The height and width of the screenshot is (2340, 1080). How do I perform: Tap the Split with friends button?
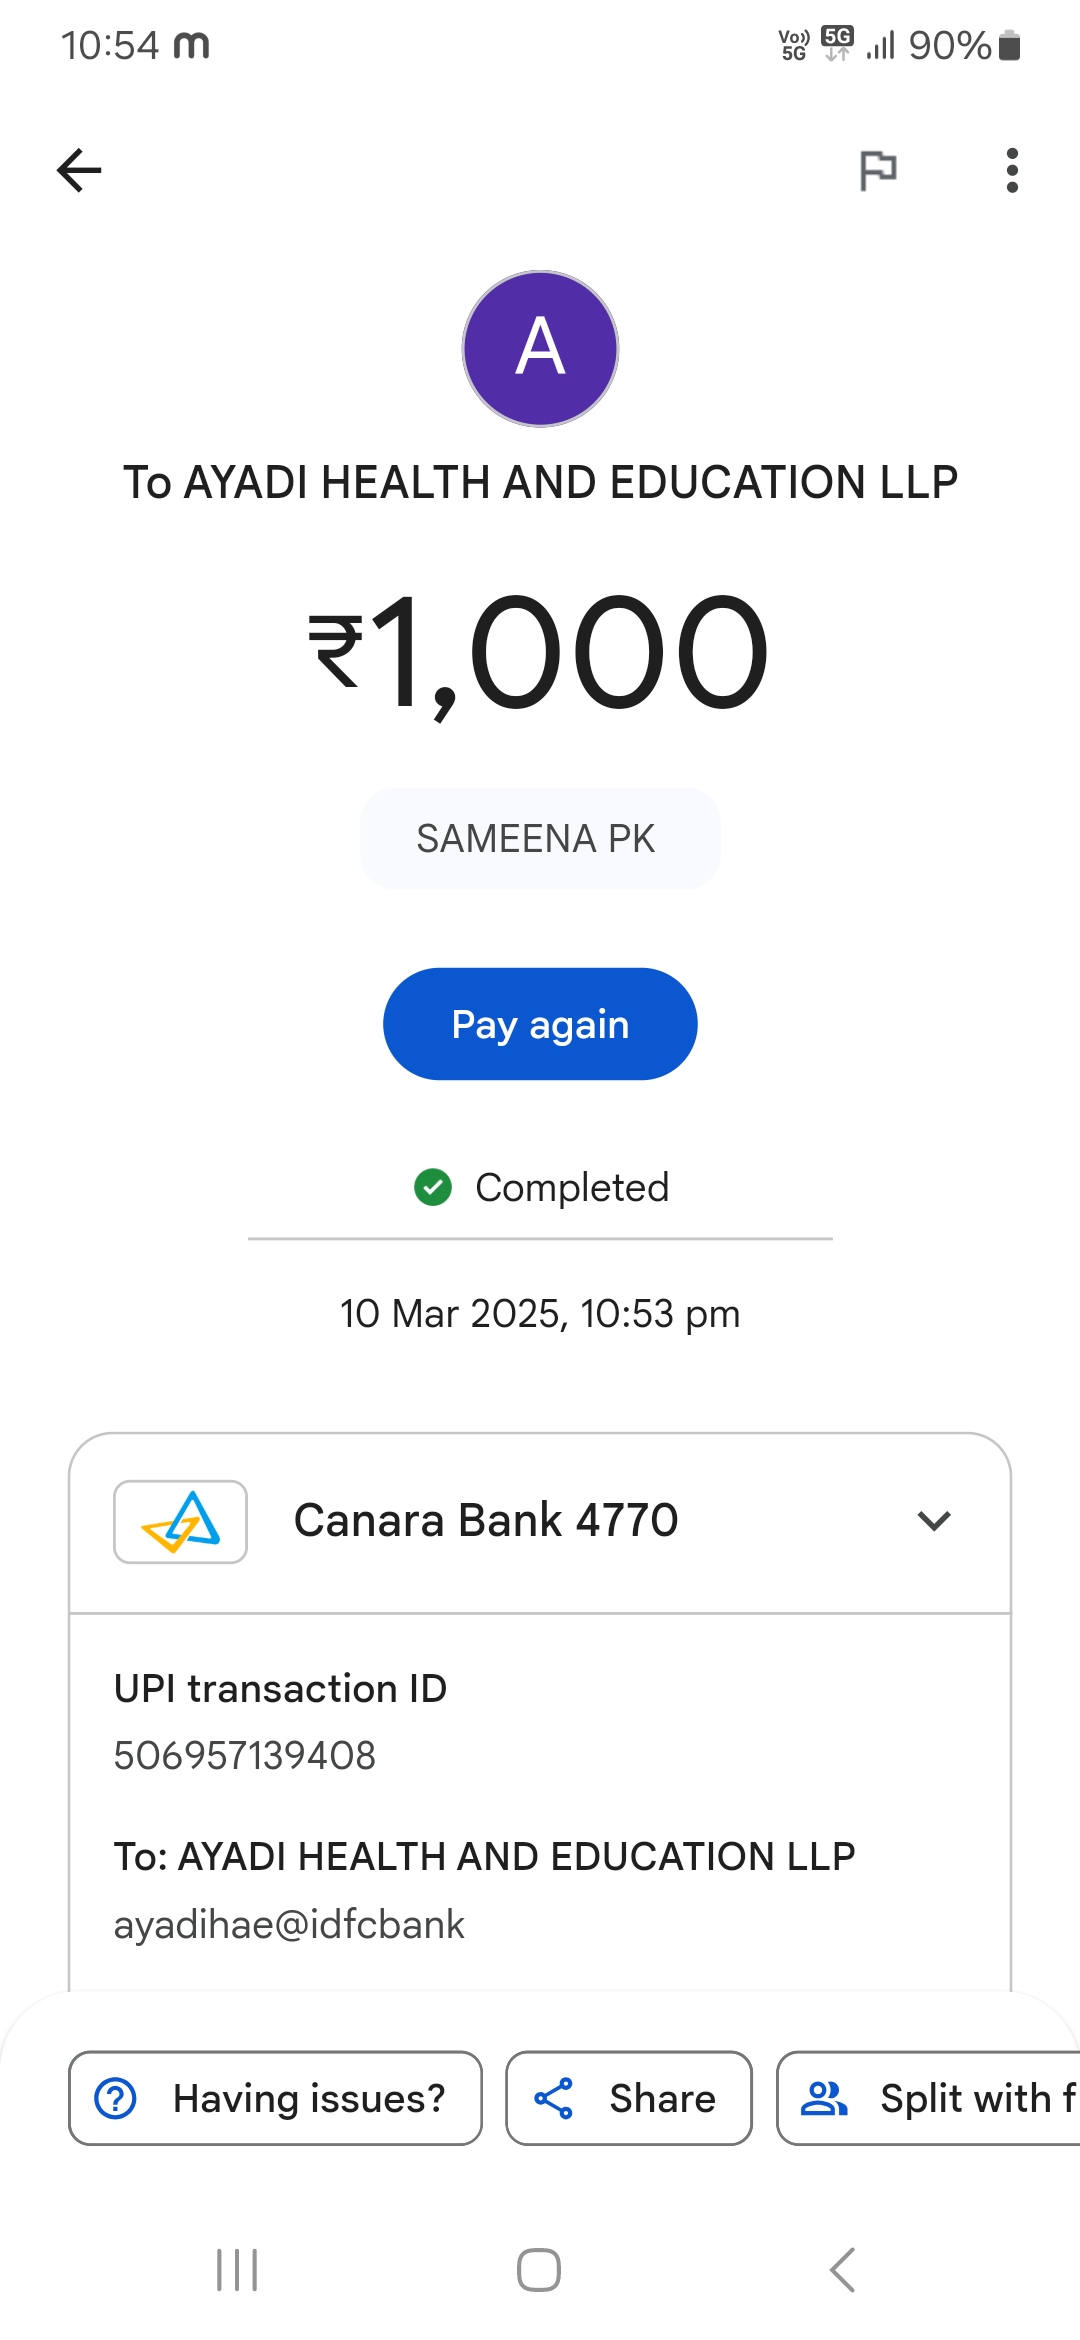930,2098
